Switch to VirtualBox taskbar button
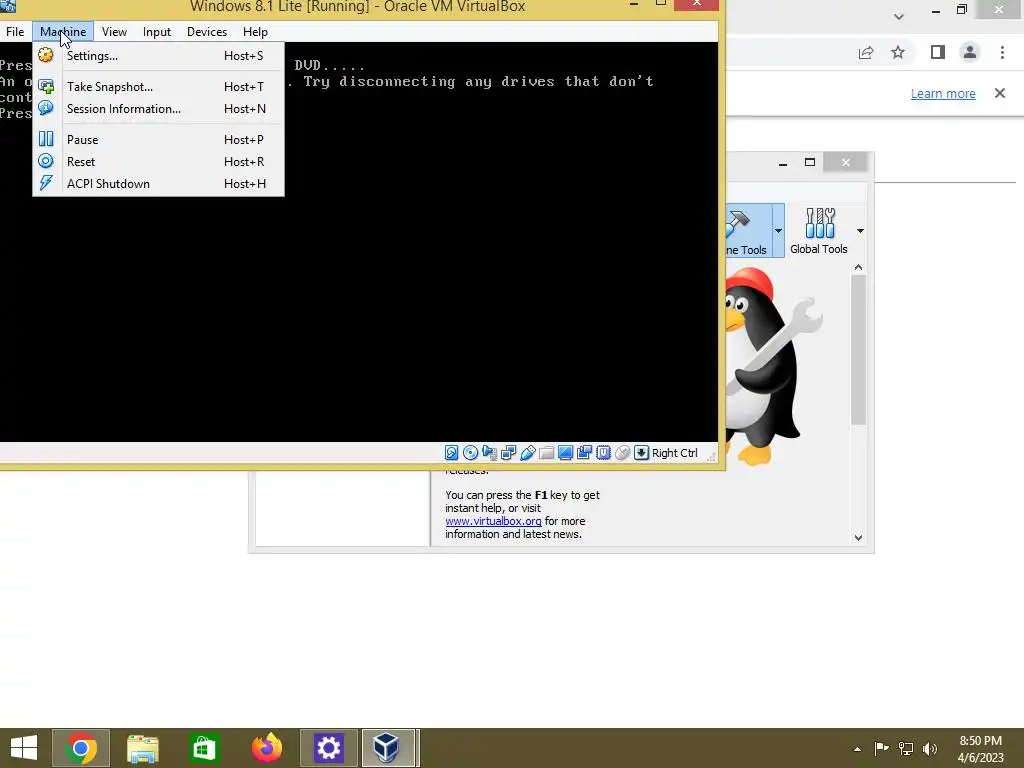This screenshot has height=768, width=1024. click(388, 748)
